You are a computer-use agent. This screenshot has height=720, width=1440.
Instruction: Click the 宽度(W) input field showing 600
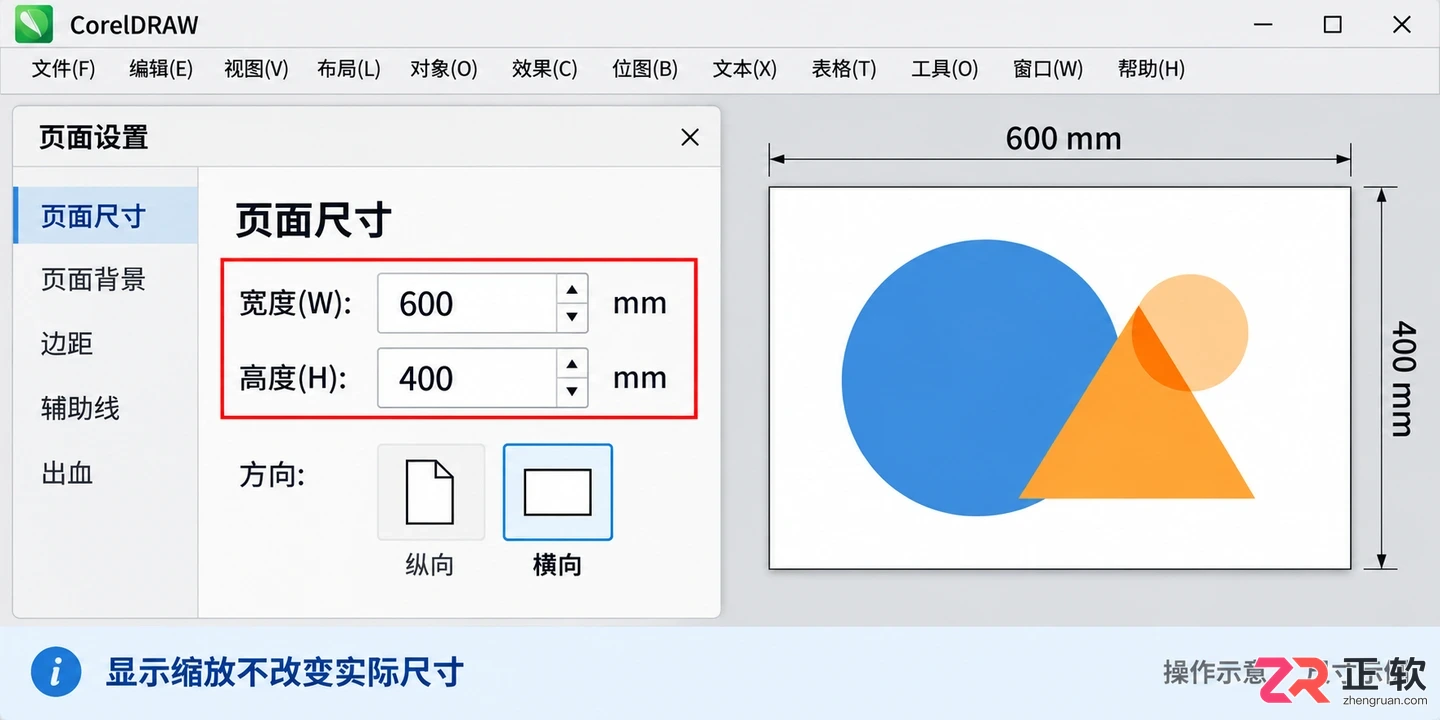(467, 303)
